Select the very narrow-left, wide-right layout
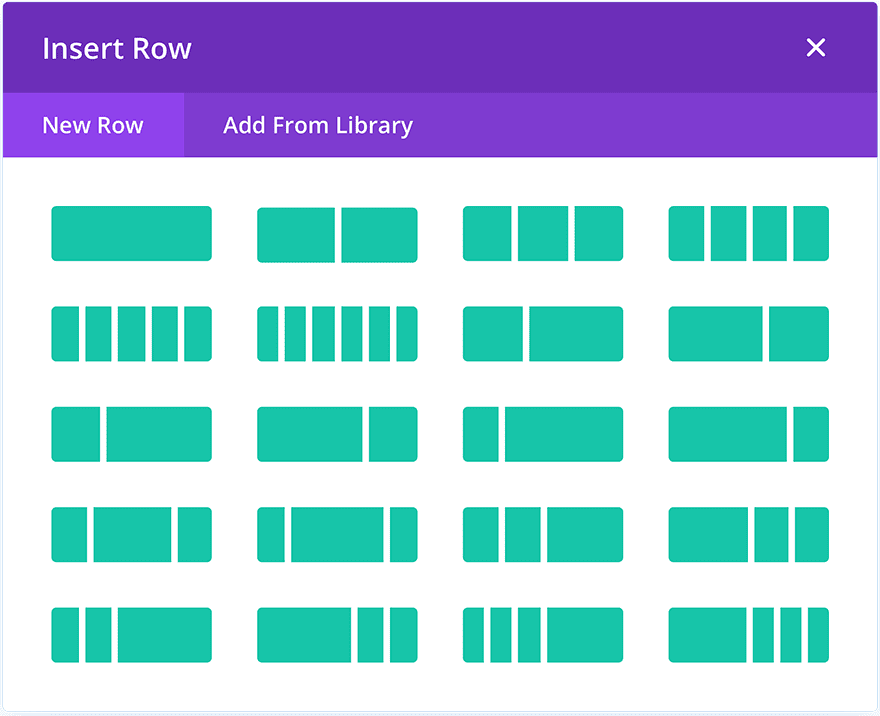The width and height of the screenshot is (880, 716). click(543, 434)
